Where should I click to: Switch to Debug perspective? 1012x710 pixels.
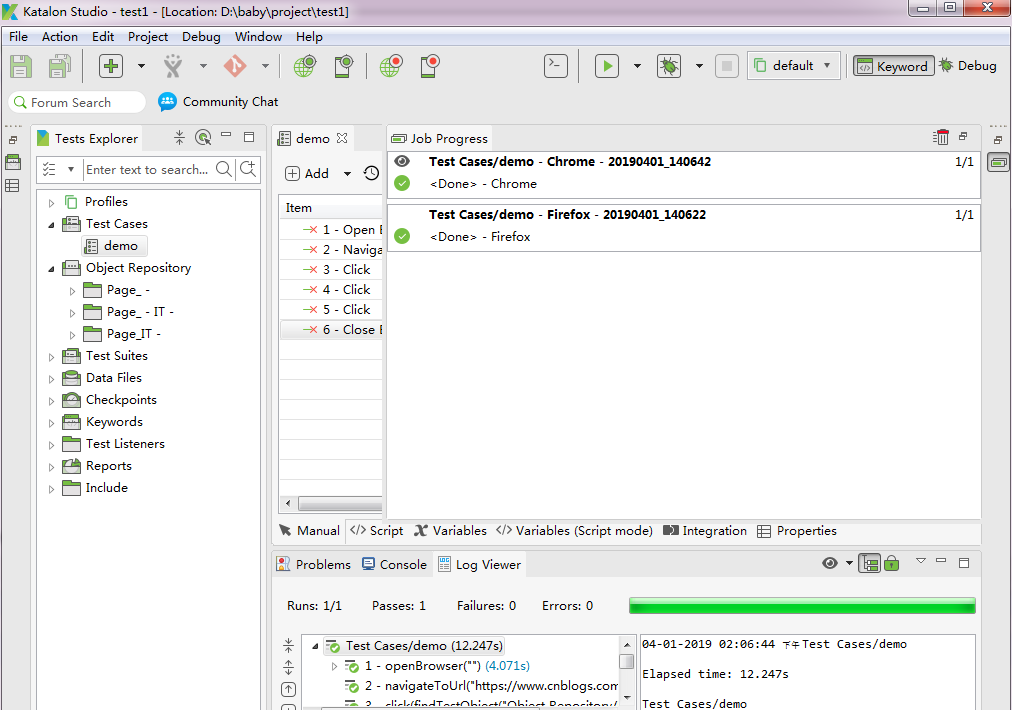pos(968,66)
